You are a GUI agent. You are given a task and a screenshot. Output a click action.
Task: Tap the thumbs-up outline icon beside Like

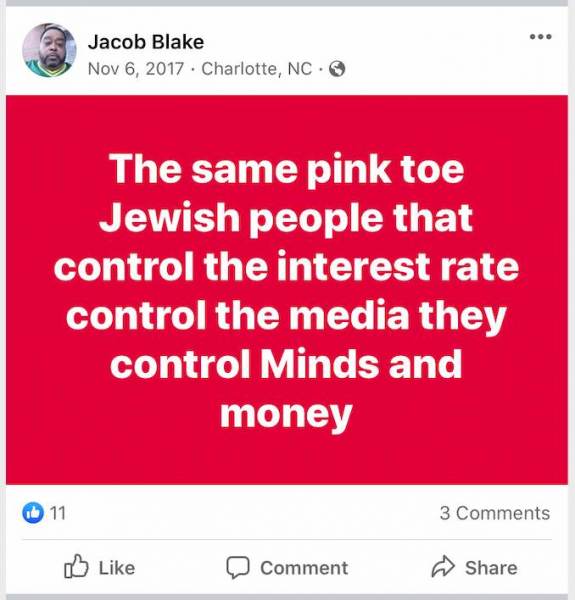point(76,566)
